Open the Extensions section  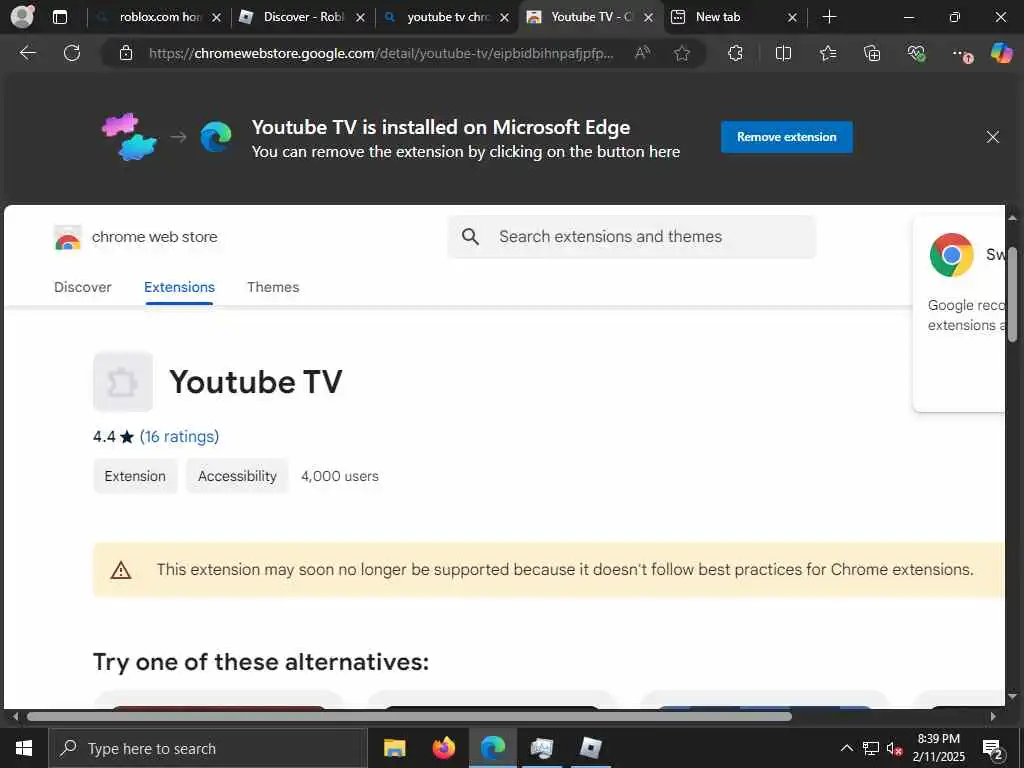[x=179, y=287]
